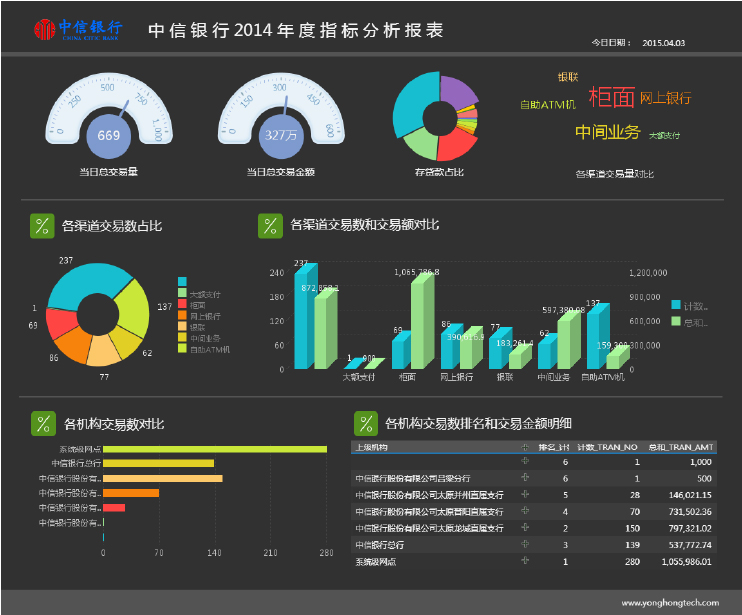The height and width of the screenshot is (615, 742).
Task: Sort by the 计数_TRAN_NO column header
Action: point(607,447)
